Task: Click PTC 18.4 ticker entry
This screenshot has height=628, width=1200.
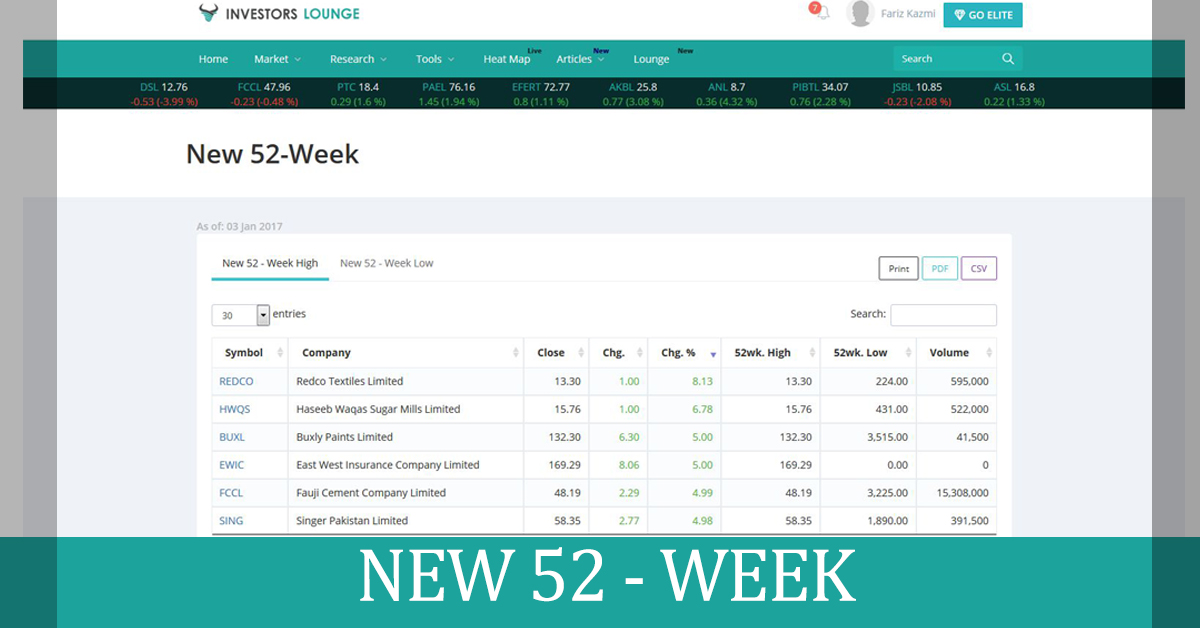Action: click(x=358, y=94)
